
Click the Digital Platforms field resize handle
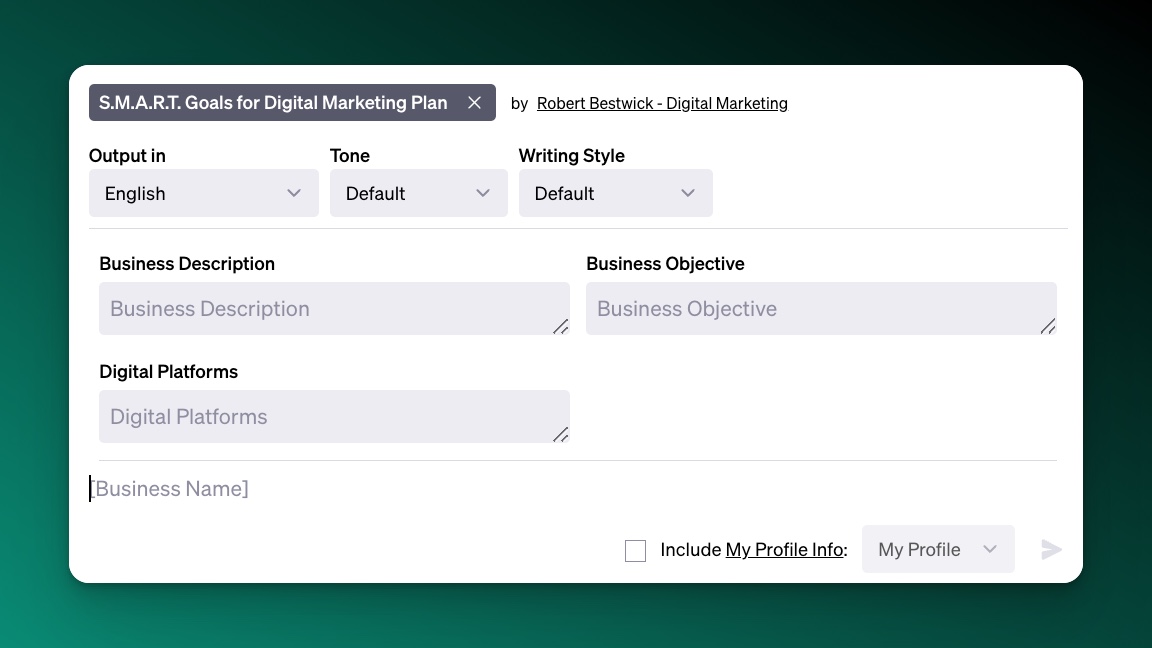(x=561, y=434)
